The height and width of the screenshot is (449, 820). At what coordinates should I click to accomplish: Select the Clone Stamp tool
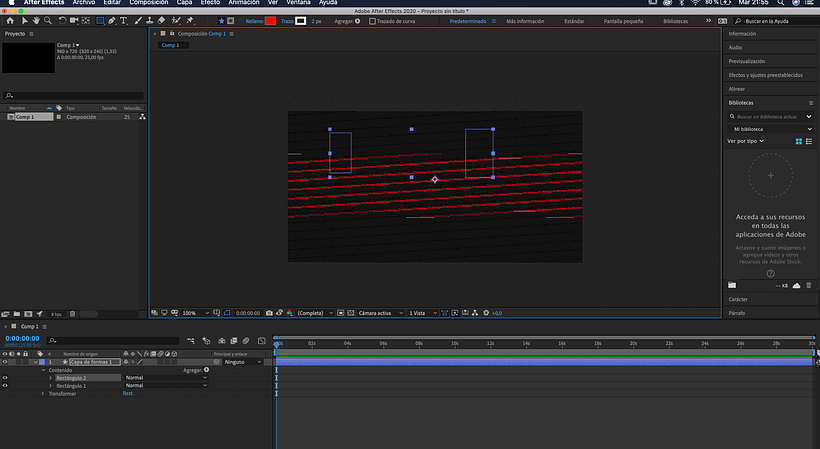(150, 21)
